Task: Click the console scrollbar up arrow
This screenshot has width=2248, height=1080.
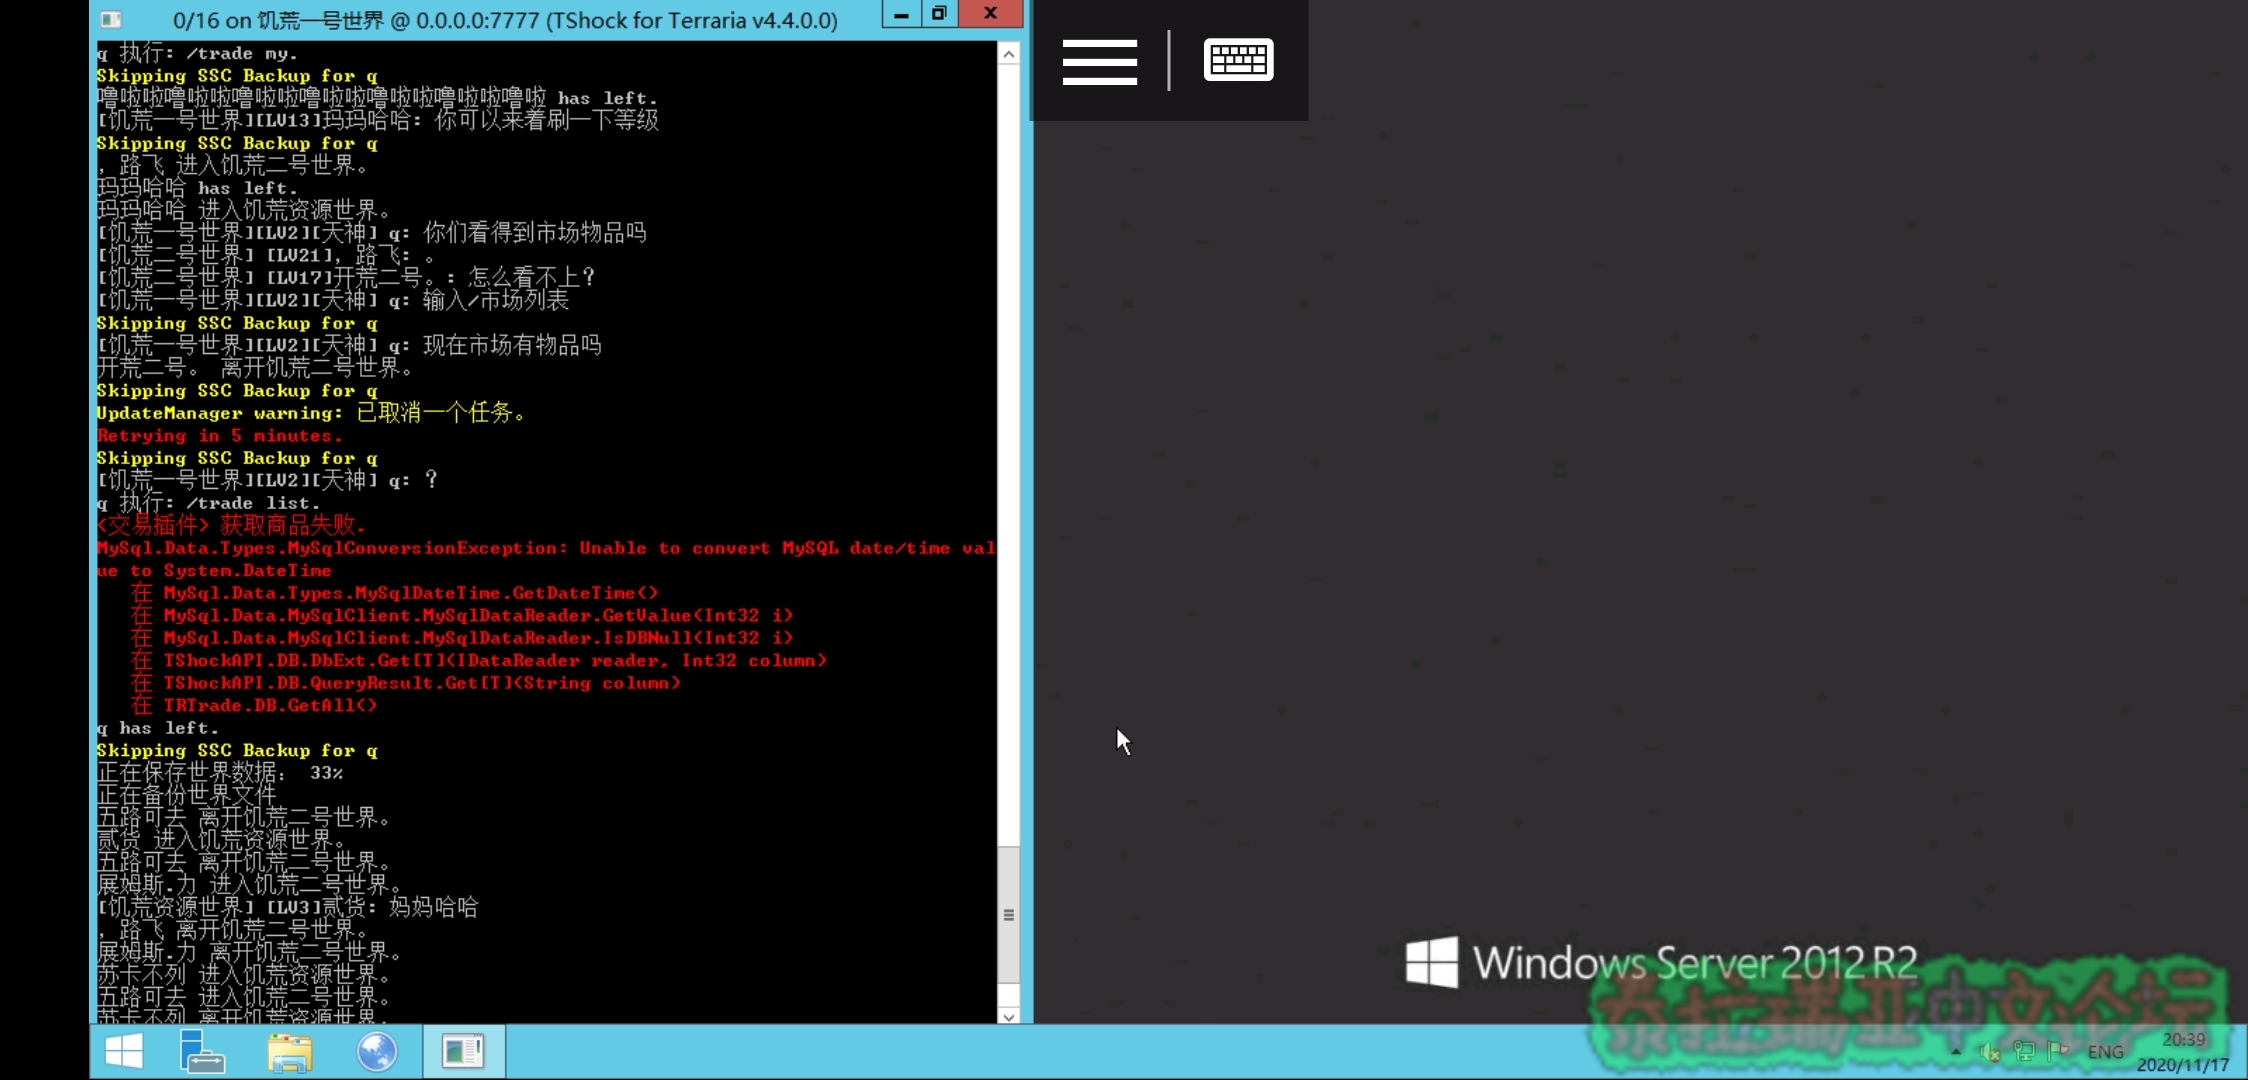Action: click(1009, 54)
